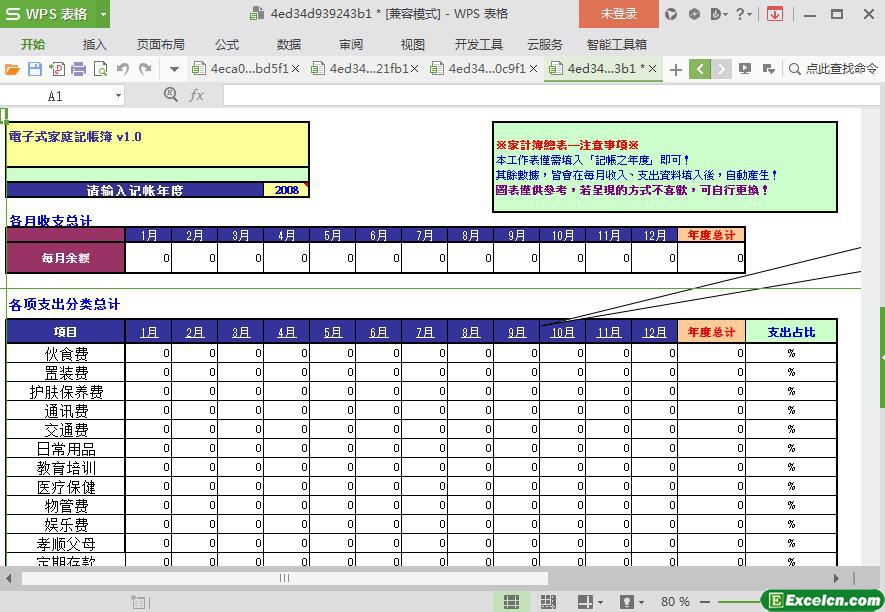Click the undo arrow icon

123,69
